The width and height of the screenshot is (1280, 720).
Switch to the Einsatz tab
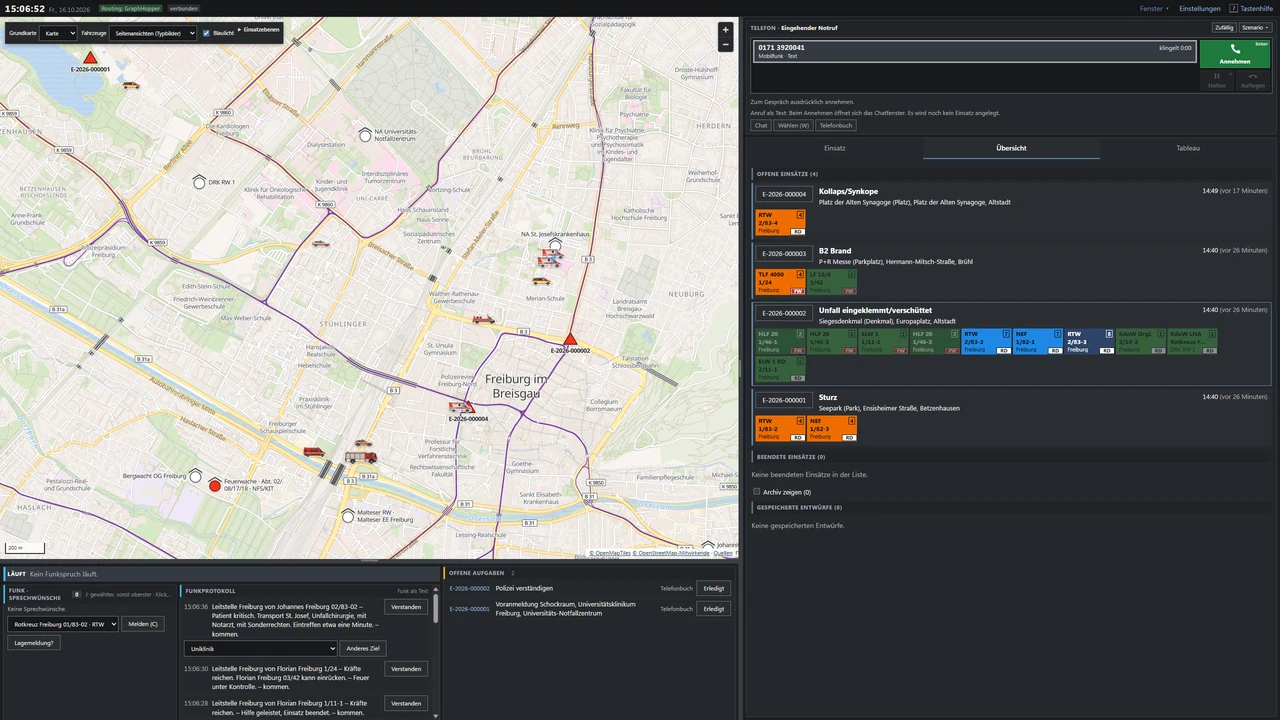tap(835, 148)
